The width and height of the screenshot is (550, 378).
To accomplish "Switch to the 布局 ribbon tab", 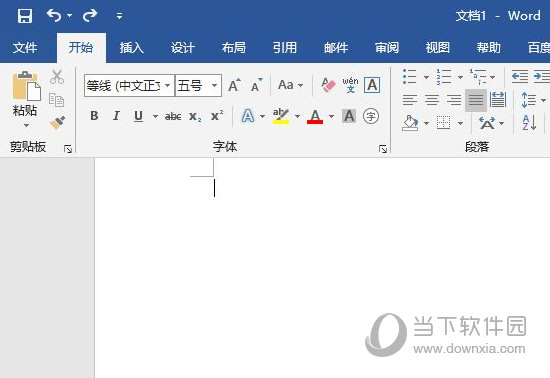I will (234, 47).
